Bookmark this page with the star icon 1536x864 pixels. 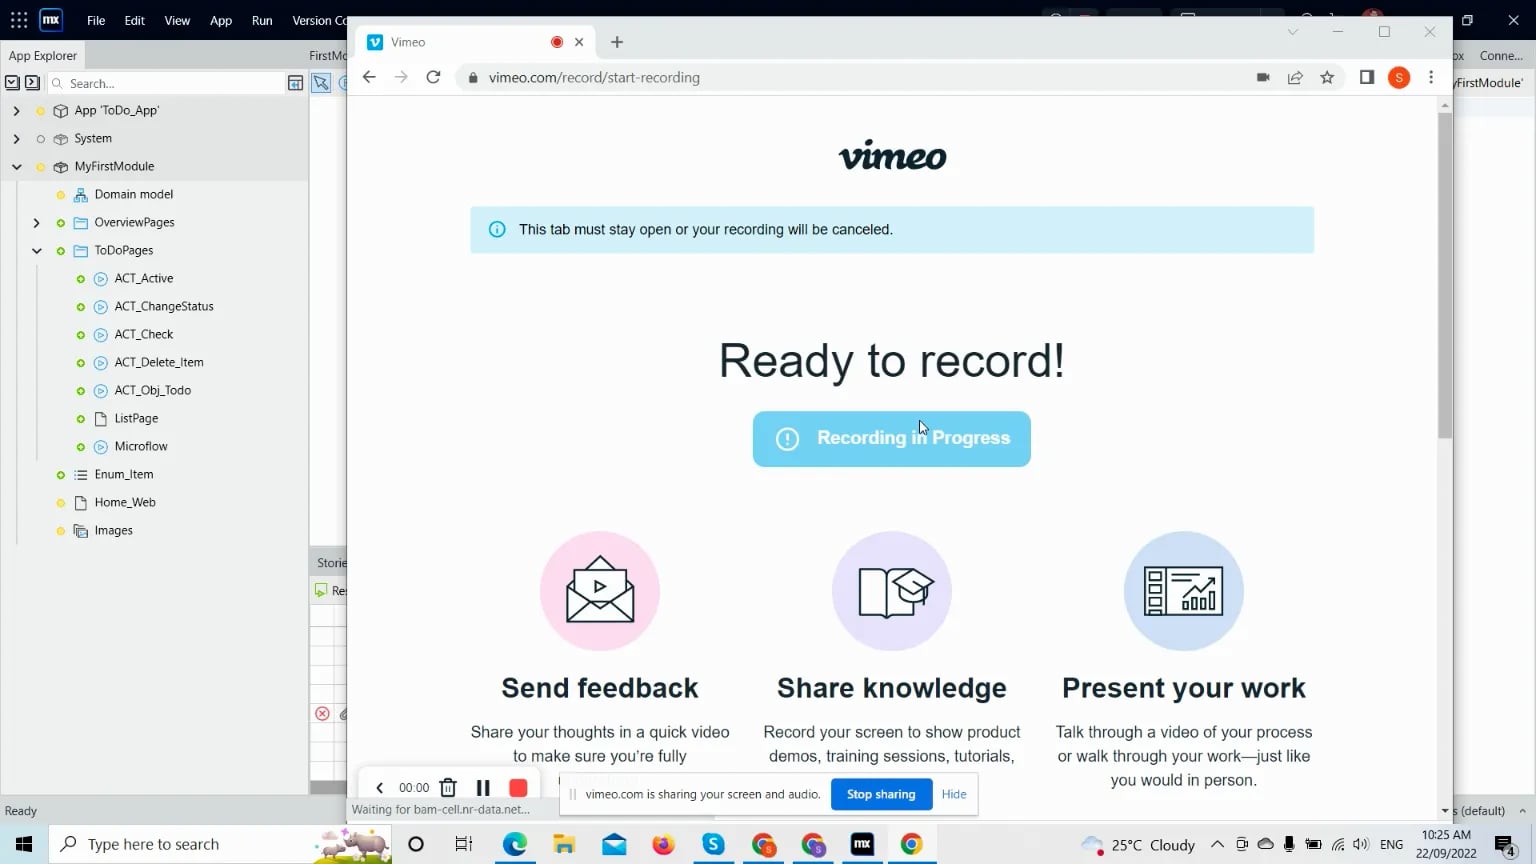coord(1327,77)
